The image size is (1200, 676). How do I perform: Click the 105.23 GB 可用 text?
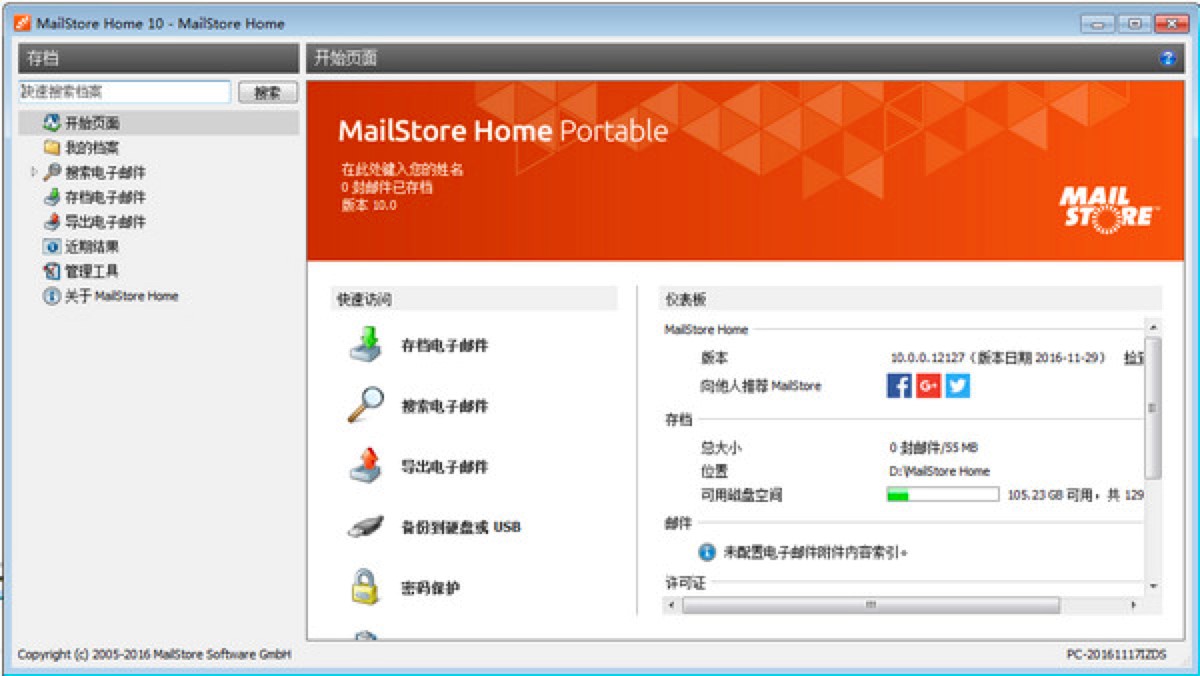coord(1050,494)
